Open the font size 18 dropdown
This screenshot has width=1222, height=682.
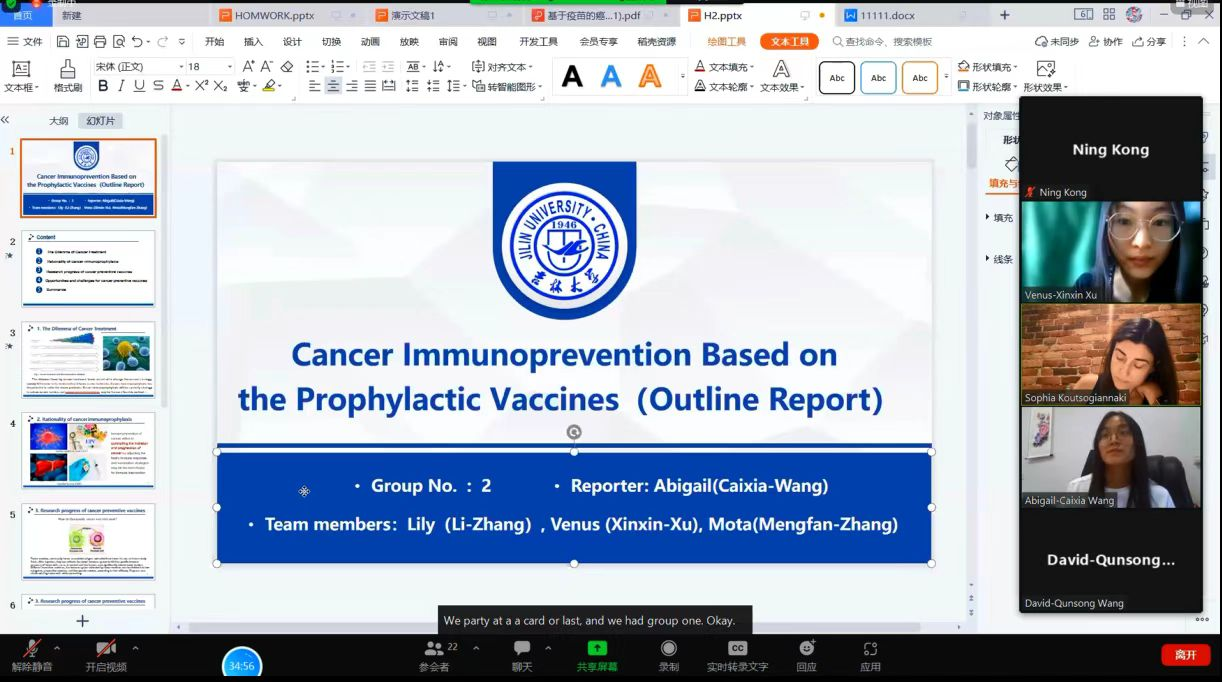click(230, 67)
